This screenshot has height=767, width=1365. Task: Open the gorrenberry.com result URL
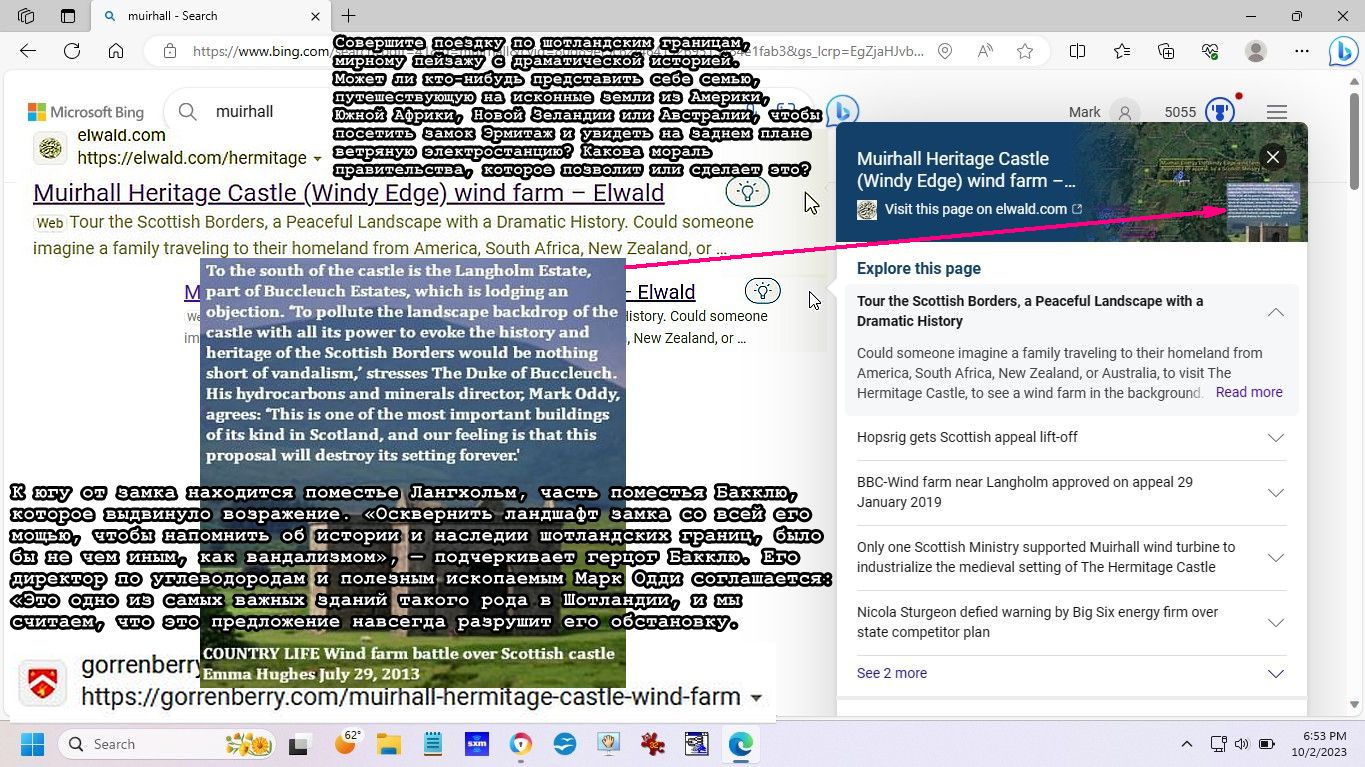click(x=411, y=696)
